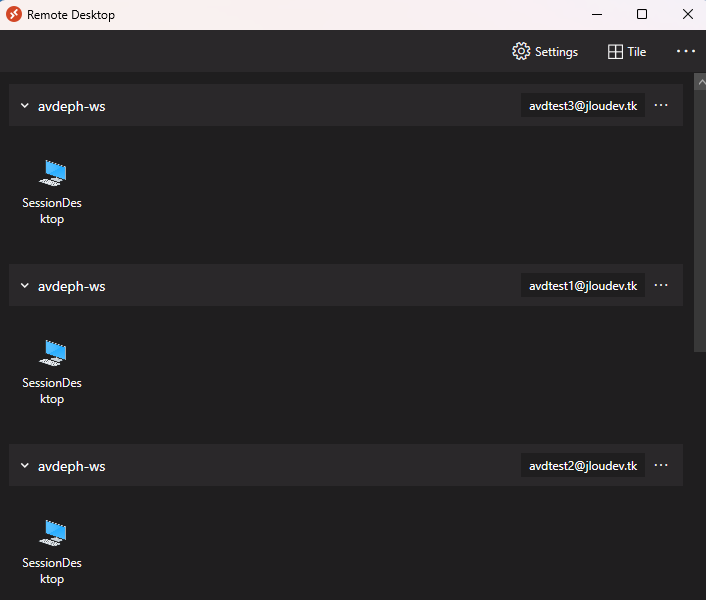Click the Remote Desktop app logo
Image resolution: width=706 pixels, height=600 pixels.
14,14
